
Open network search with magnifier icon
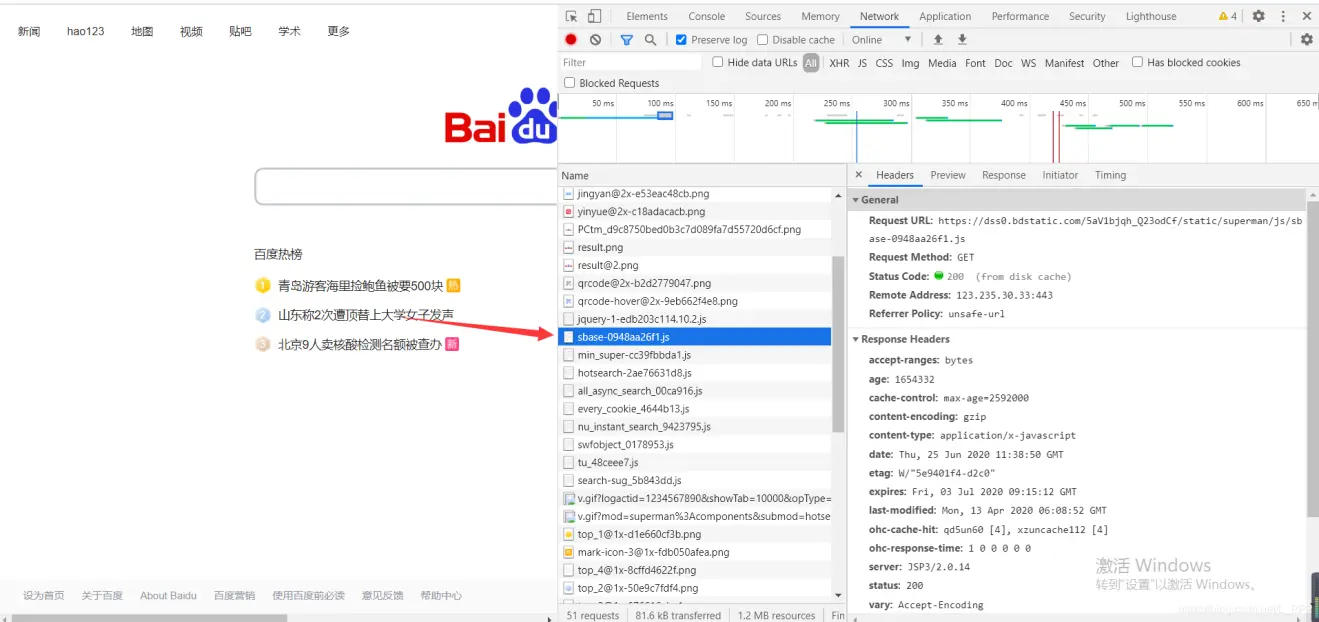coord(650,40)
